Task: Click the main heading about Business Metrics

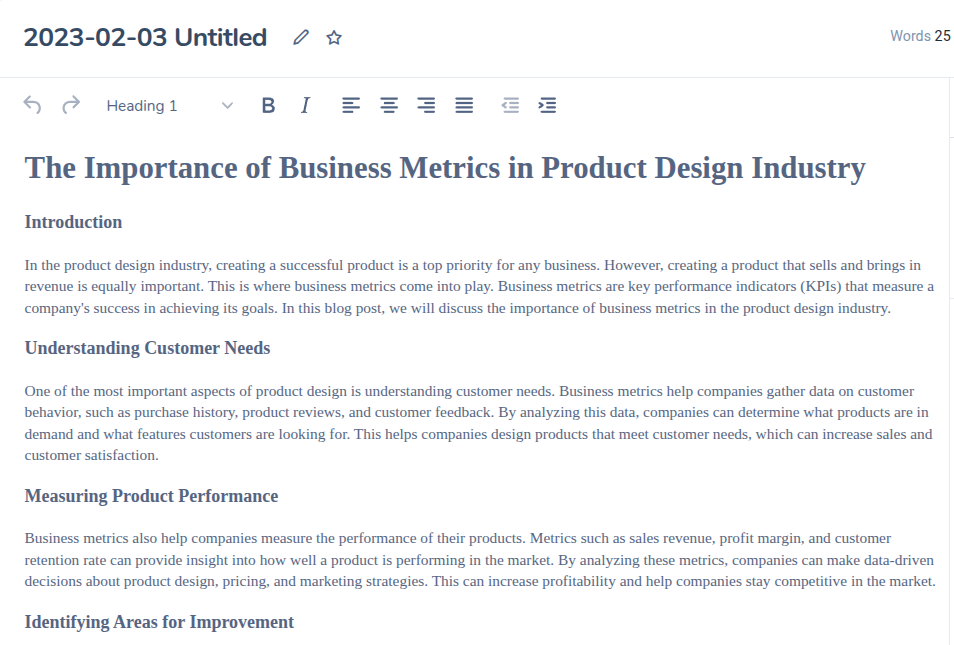Action: (444, 167)
